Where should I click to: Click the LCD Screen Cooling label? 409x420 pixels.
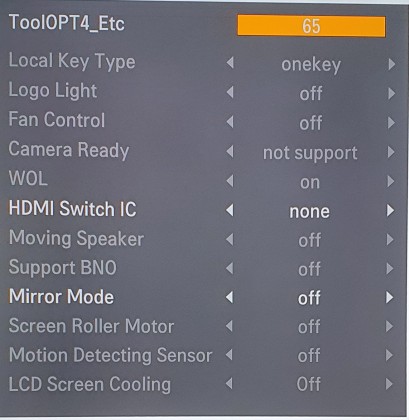(90, 384)
